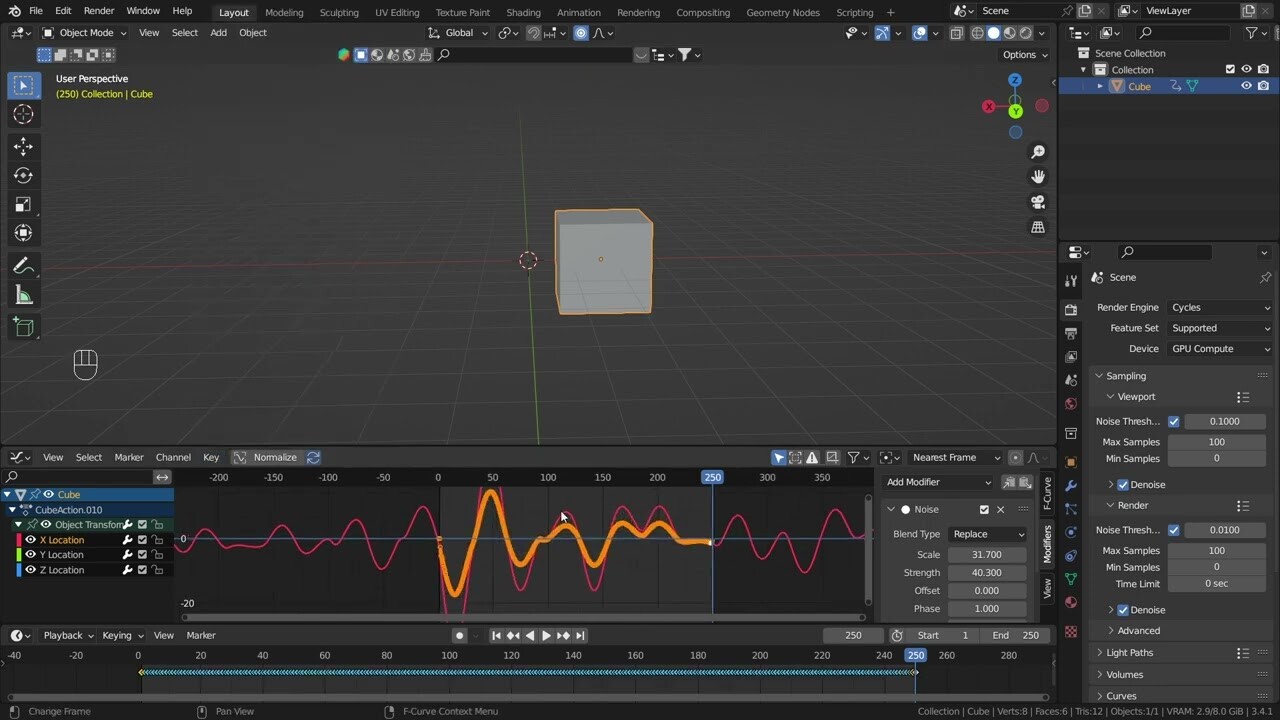Toggle visibility of Z Location channel
The image size is (1280, 720).
30,570
